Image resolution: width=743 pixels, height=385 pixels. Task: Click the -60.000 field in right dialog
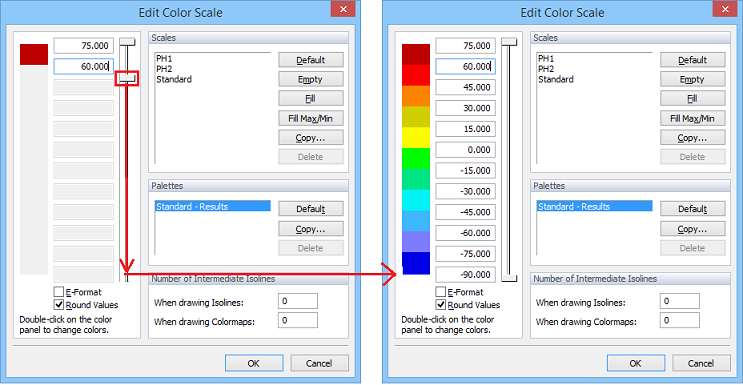click(x=465, y=233)
